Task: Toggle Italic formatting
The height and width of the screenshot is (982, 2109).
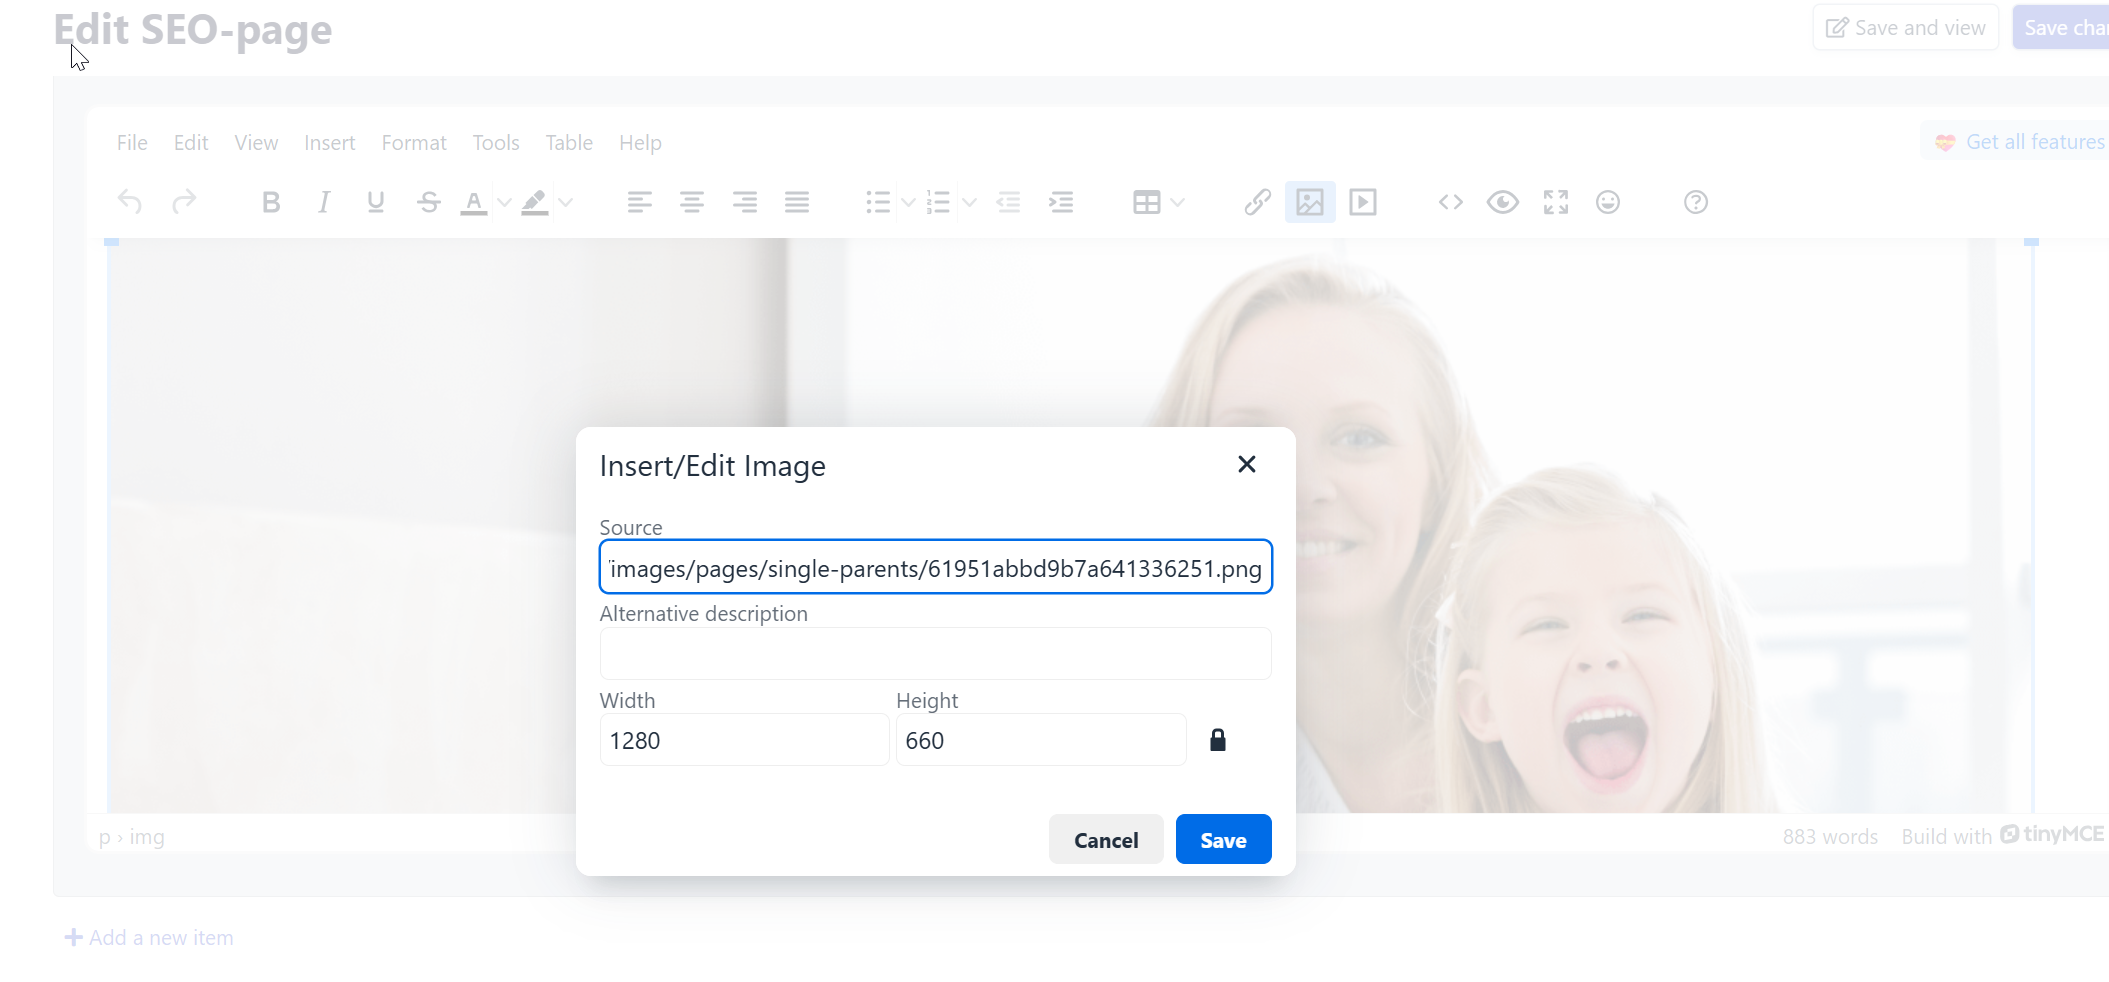Action: click(x=323, y=202)
